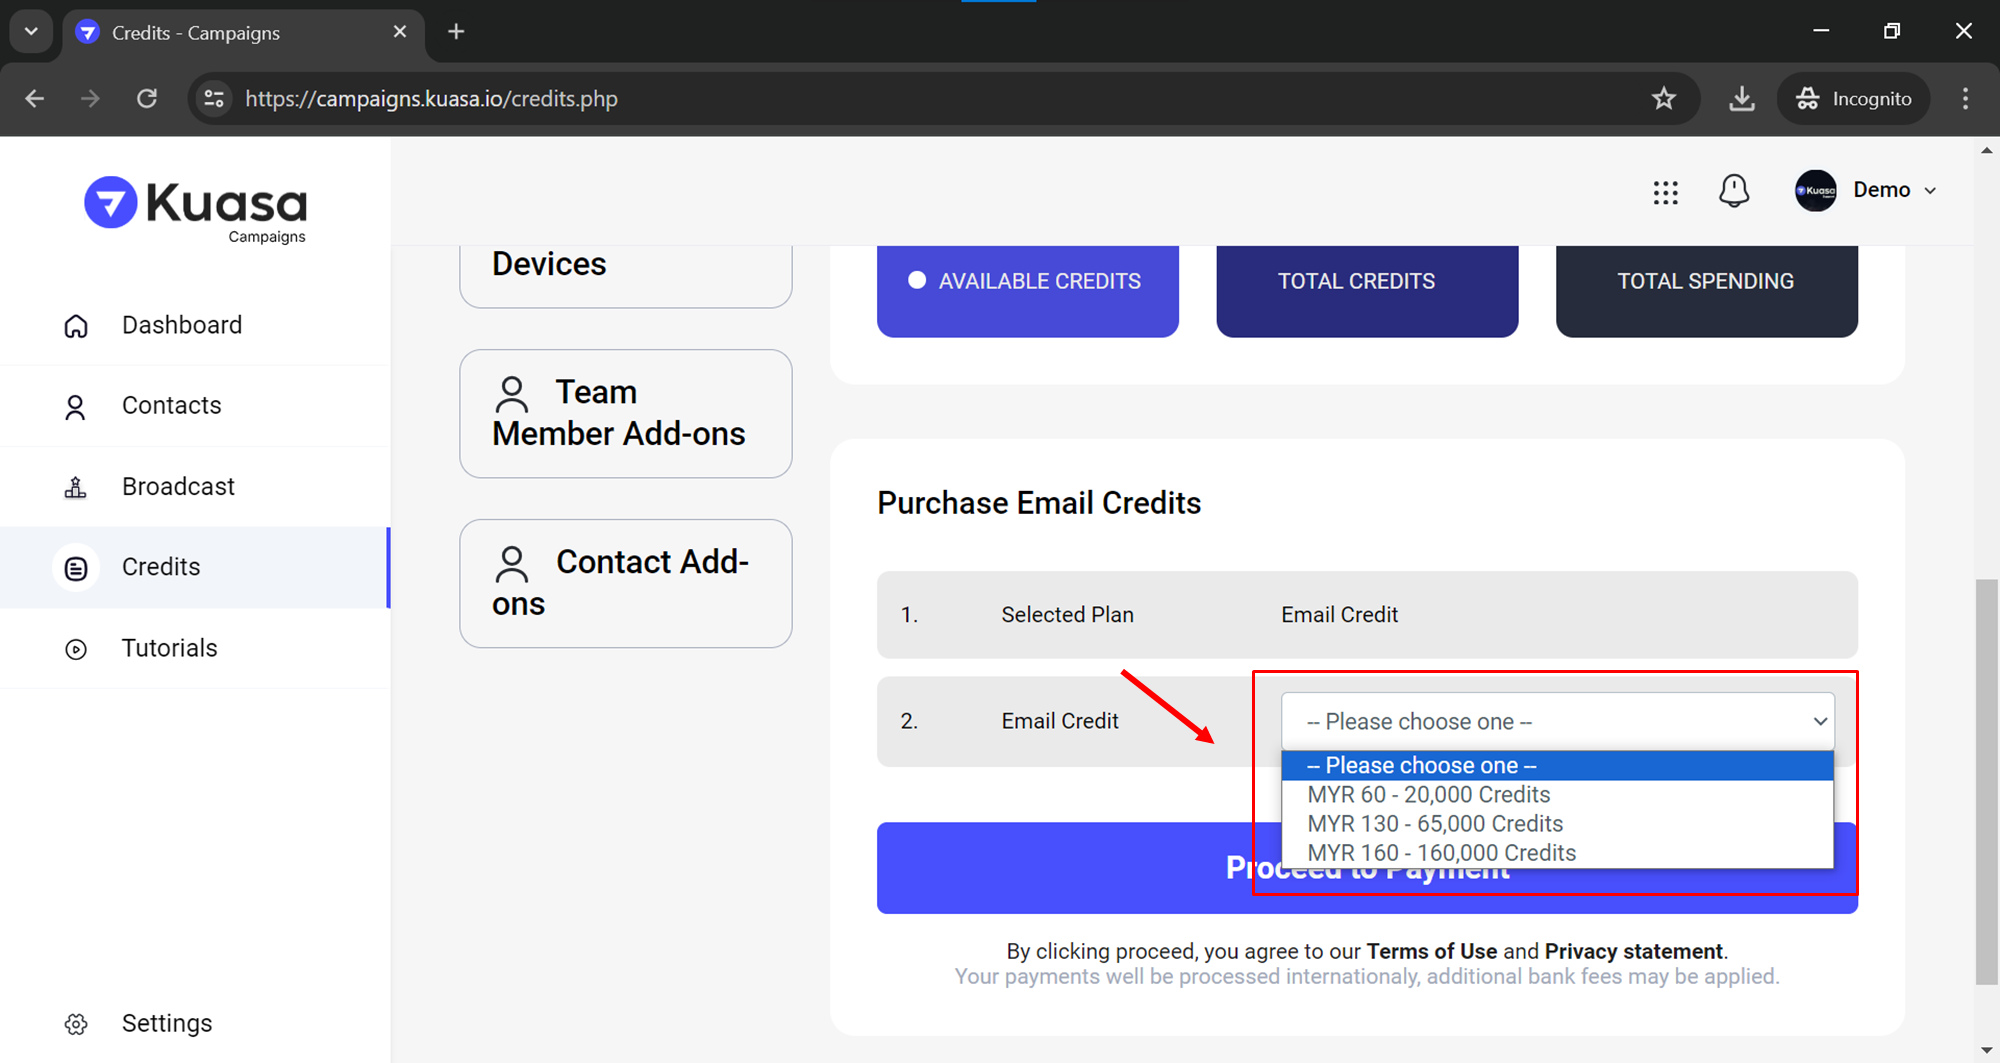
Task: Click the notification bell icon
Action: (x=1734, y=190)
